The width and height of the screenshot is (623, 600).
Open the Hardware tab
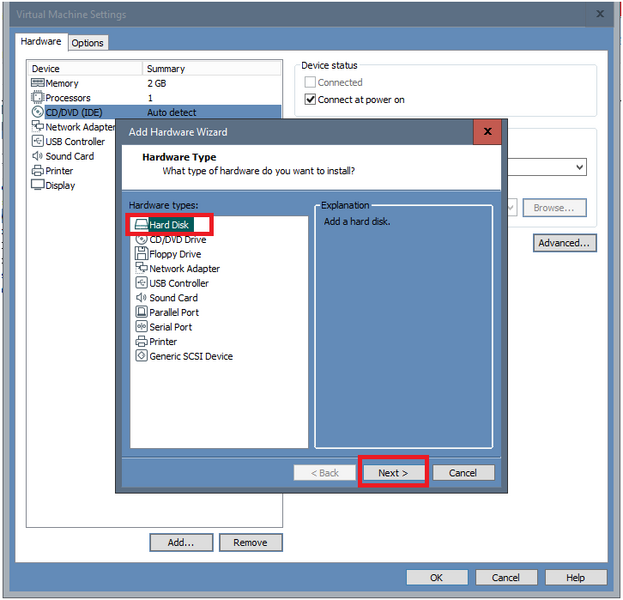[41, 42]
